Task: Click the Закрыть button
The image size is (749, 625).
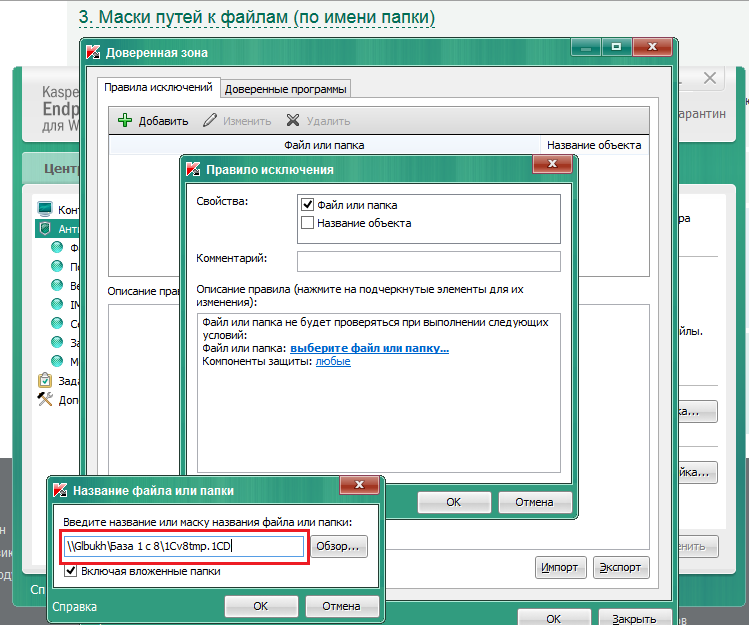Action: pyautogui.click(x=634, y=617)
